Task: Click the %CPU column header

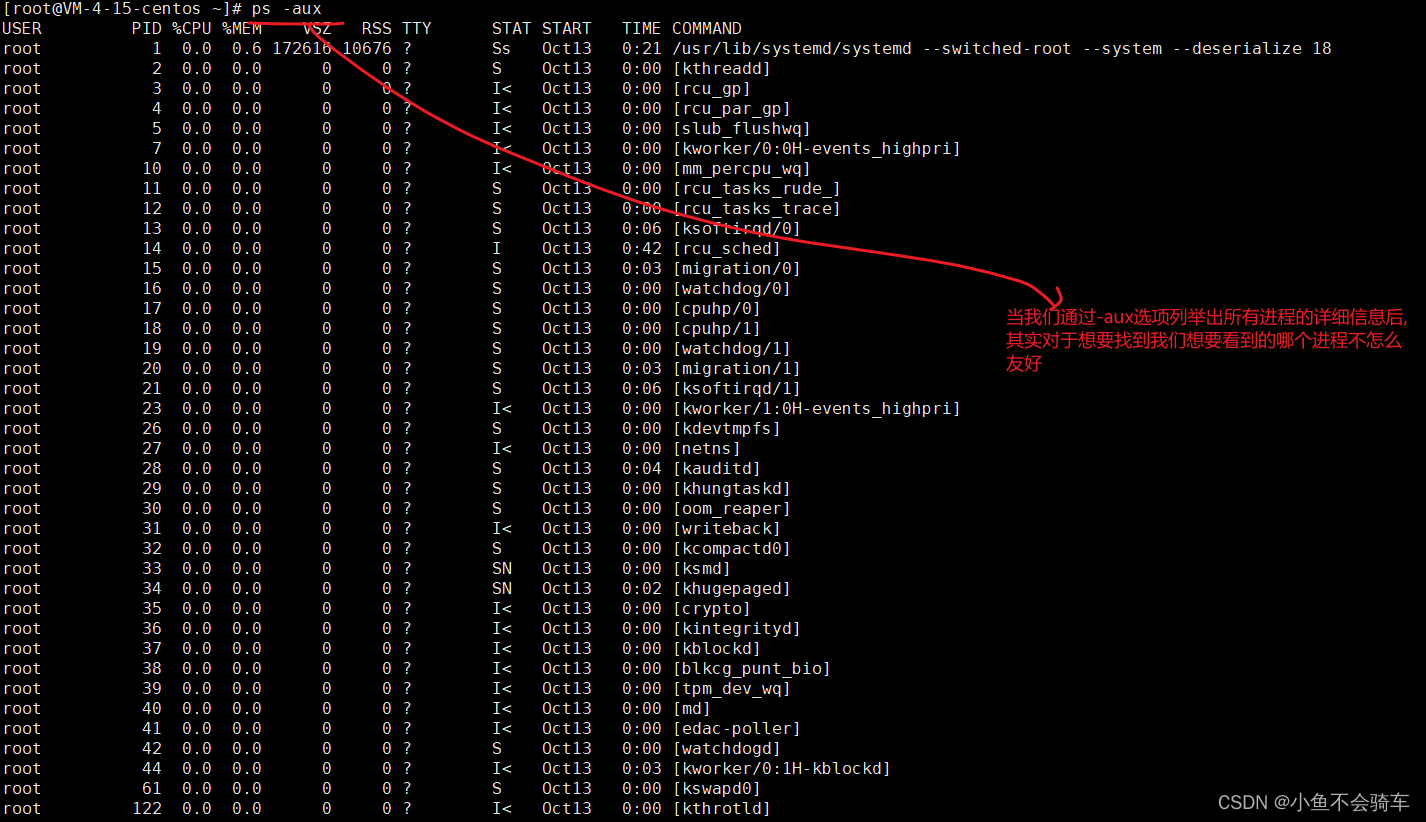Action: click(x=192, y=29)
